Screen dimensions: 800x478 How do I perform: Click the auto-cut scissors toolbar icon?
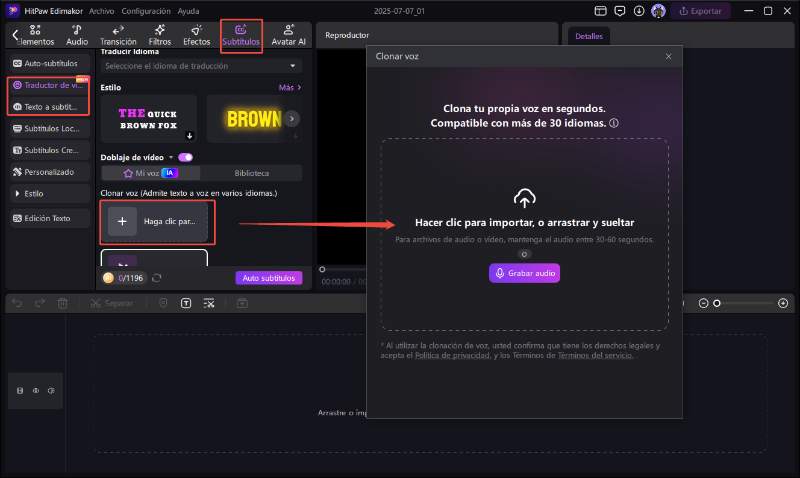(209, 304)
